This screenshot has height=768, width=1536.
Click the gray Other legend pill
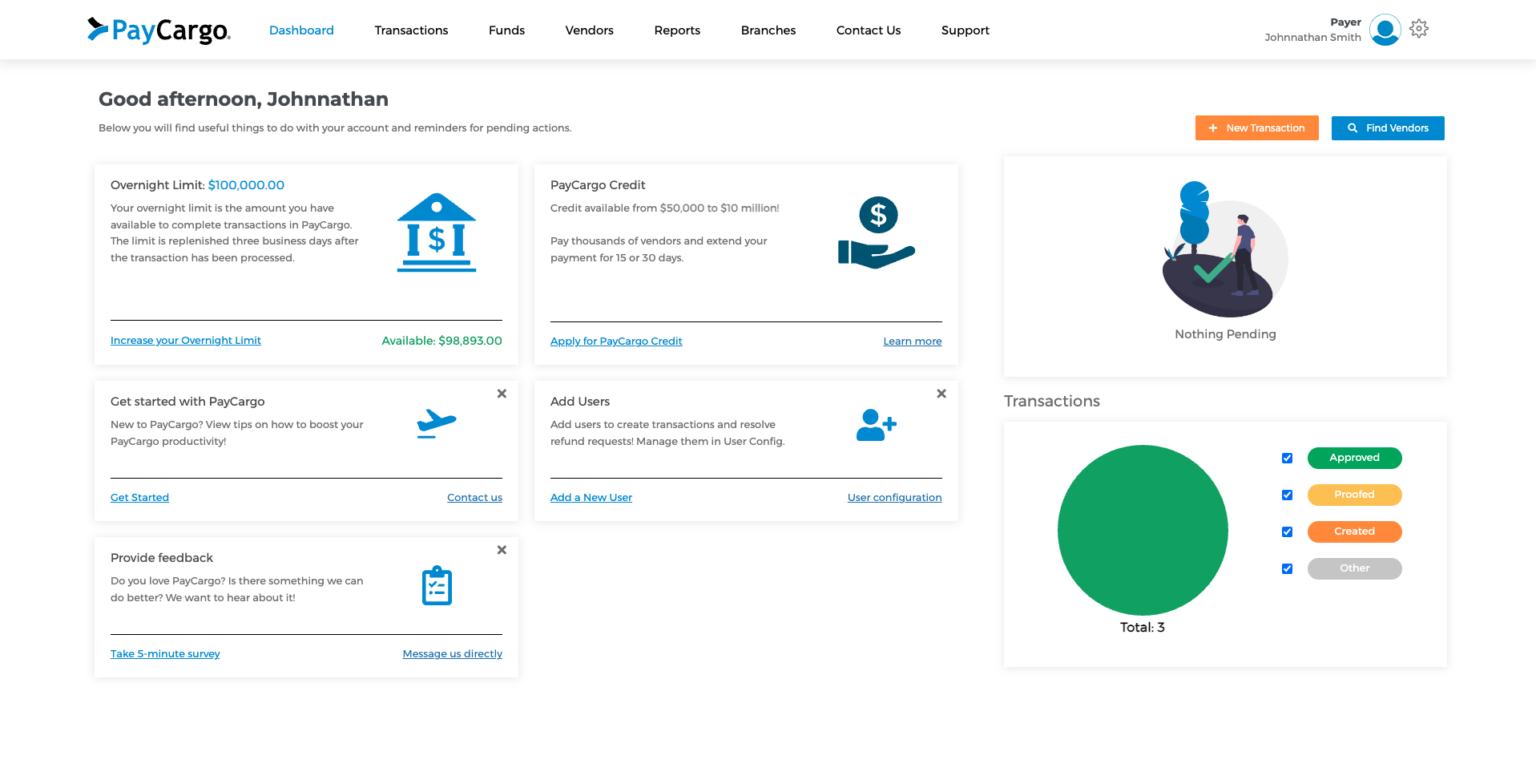pyautogui.click(x=1355, y=568)
